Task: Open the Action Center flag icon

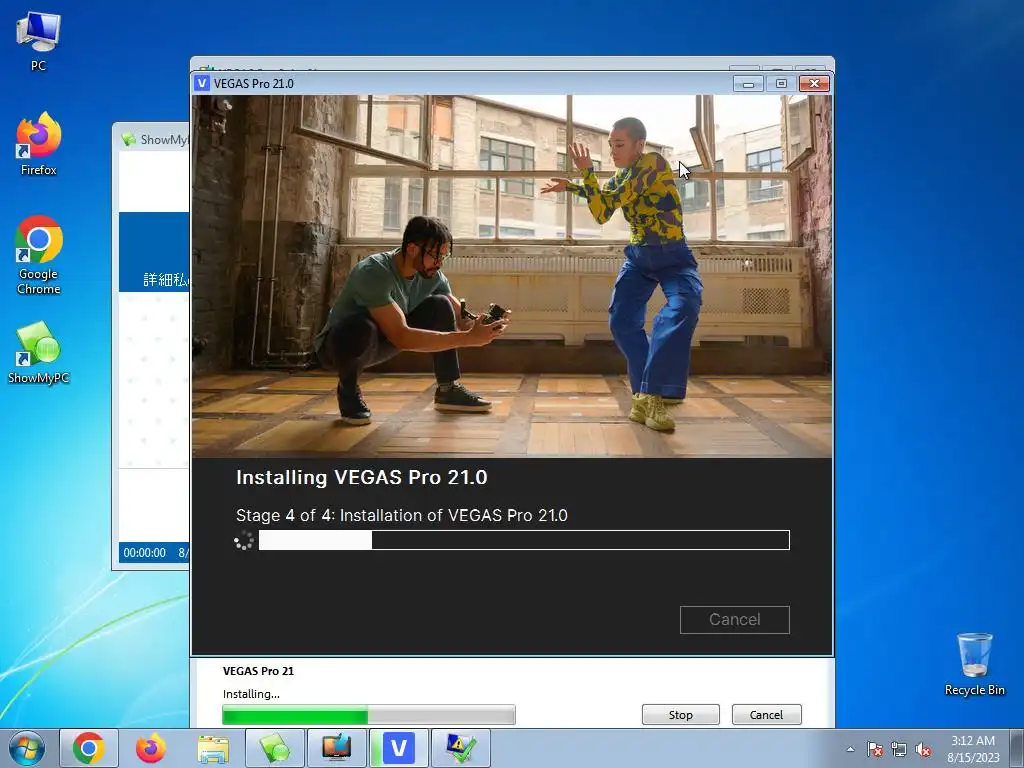Action: [875, 749]
